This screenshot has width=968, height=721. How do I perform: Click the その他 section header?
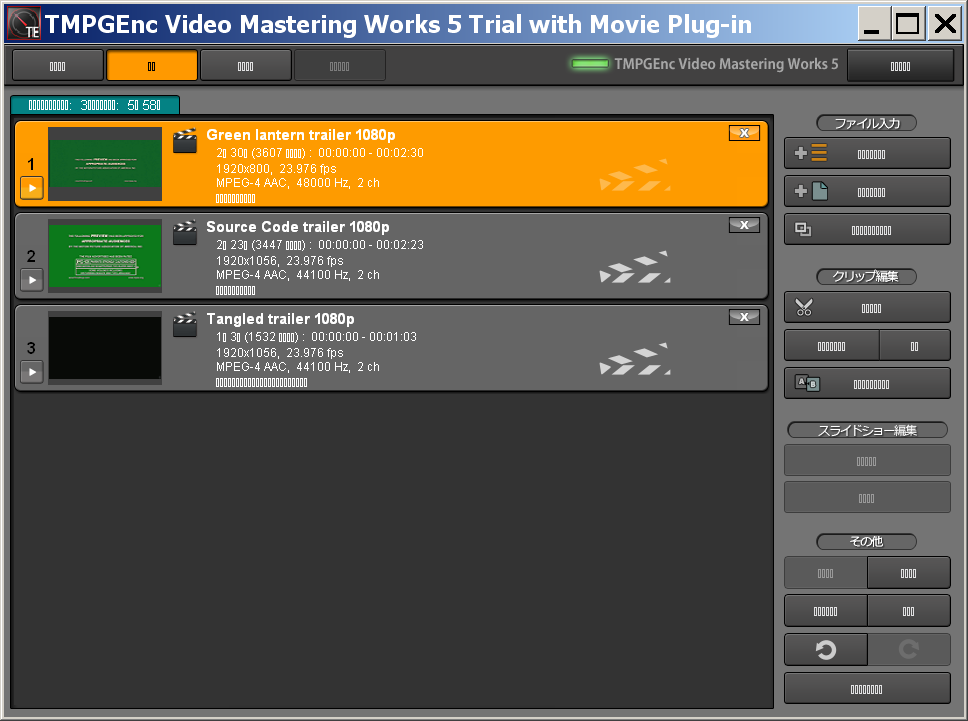pos(867,541)
